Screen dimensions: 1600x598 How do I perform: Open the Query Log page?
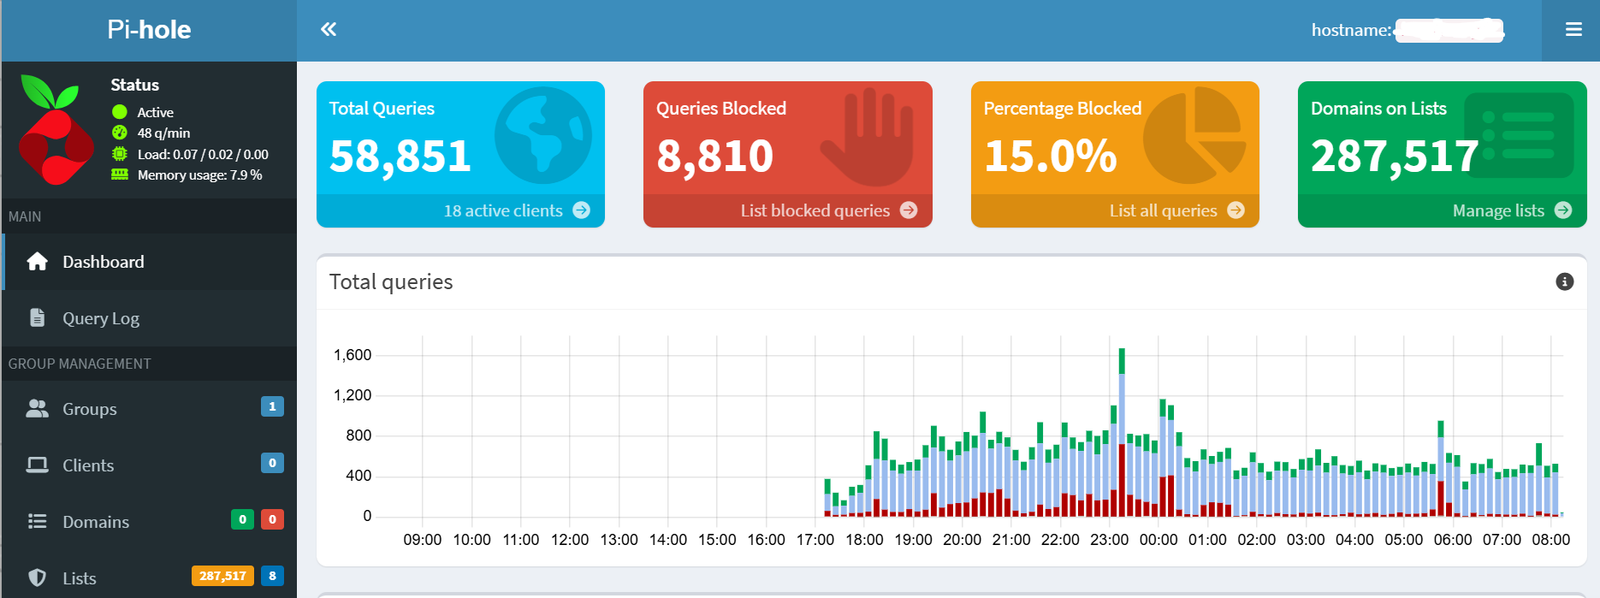101,318
